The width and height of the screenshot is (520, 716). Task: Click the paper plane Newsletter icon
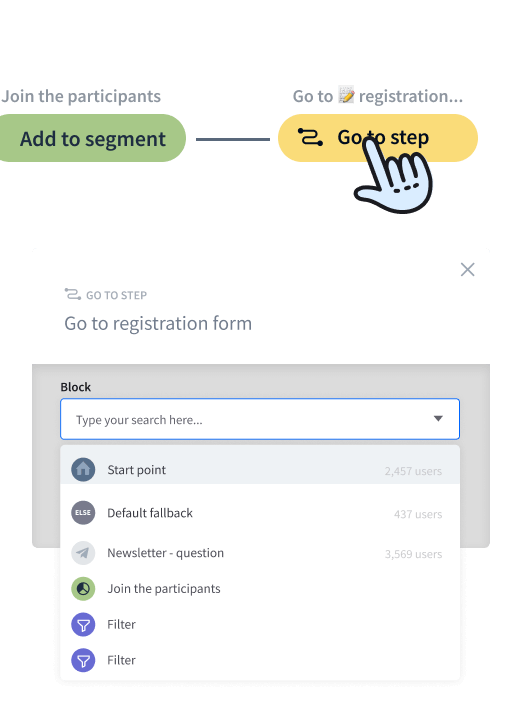83,553
